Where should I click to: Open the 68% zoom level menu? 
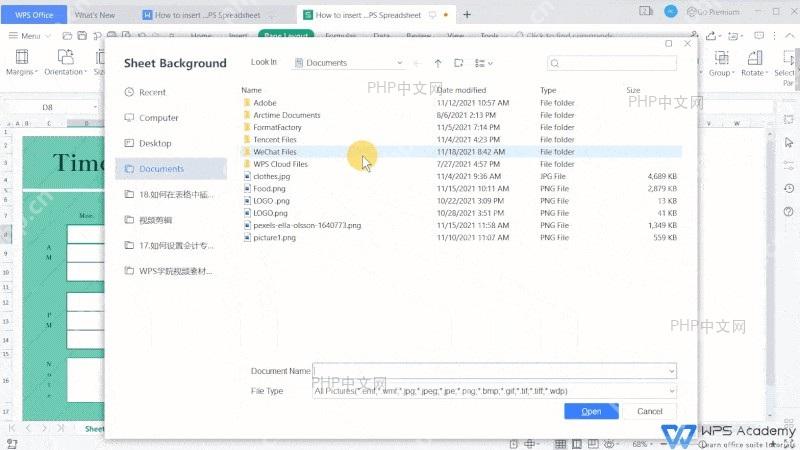click(642, 444)
